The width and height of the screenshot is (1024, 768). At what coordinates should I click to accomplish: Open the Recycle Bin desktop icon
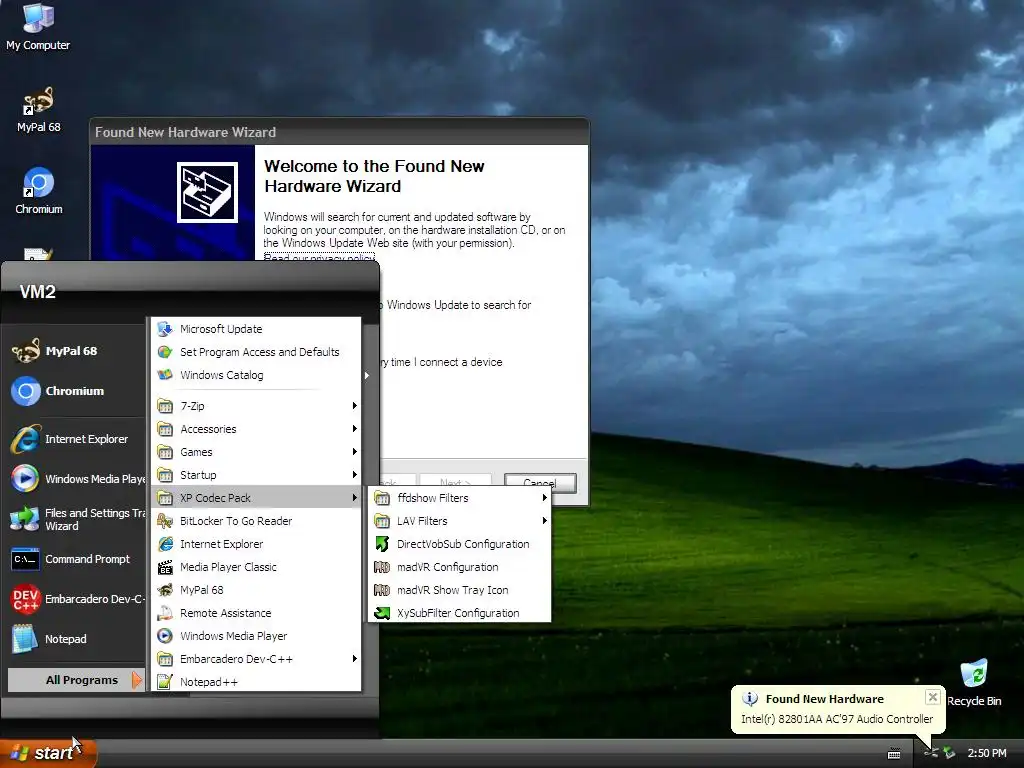974,683
